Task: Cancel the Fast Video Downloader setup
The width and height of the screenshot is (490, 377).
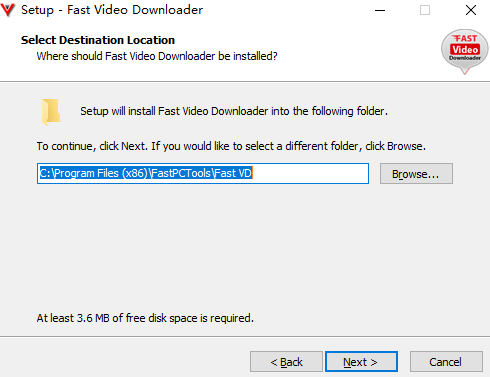Action: [x=446, y=362]
